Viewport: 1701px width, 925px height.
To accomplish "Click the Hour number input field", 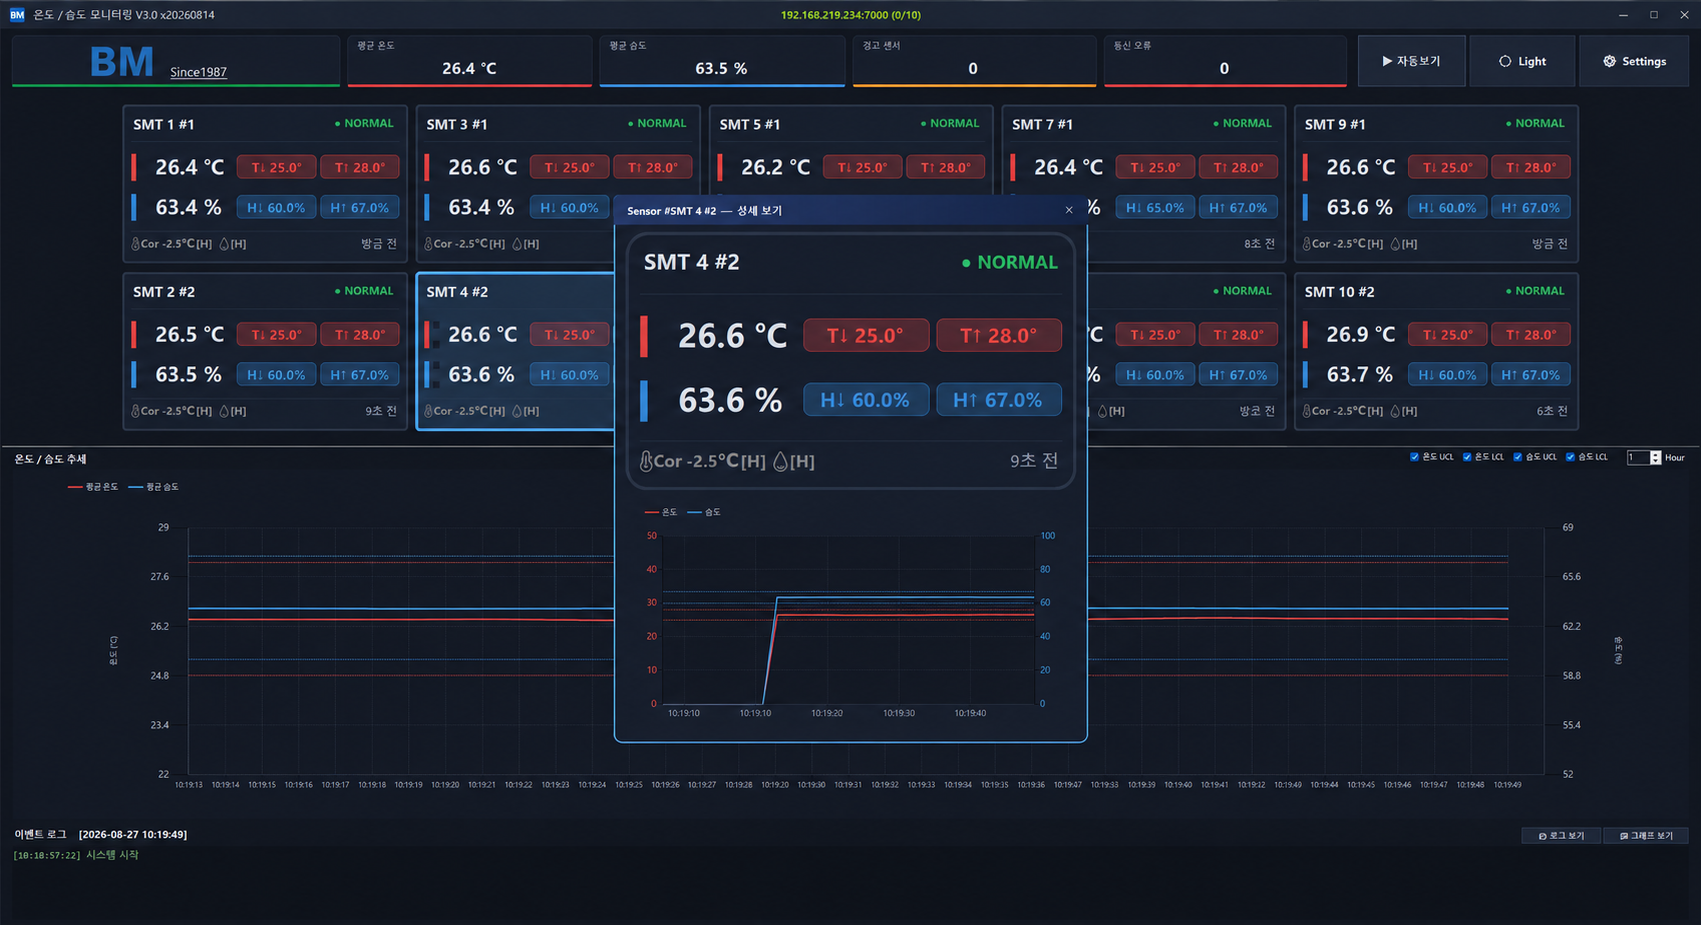I will pyautogui.click(x=1637, y=457).
